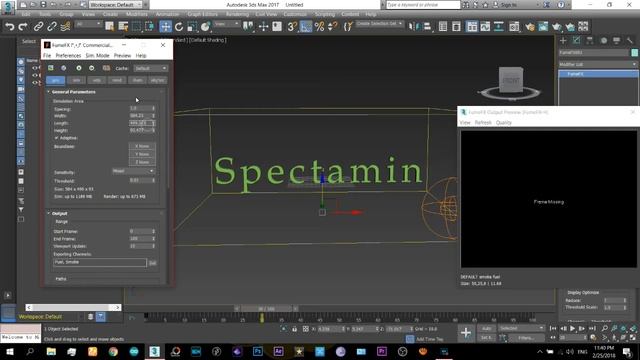Open FumeFX Cache dropdown

pos(150,68)
